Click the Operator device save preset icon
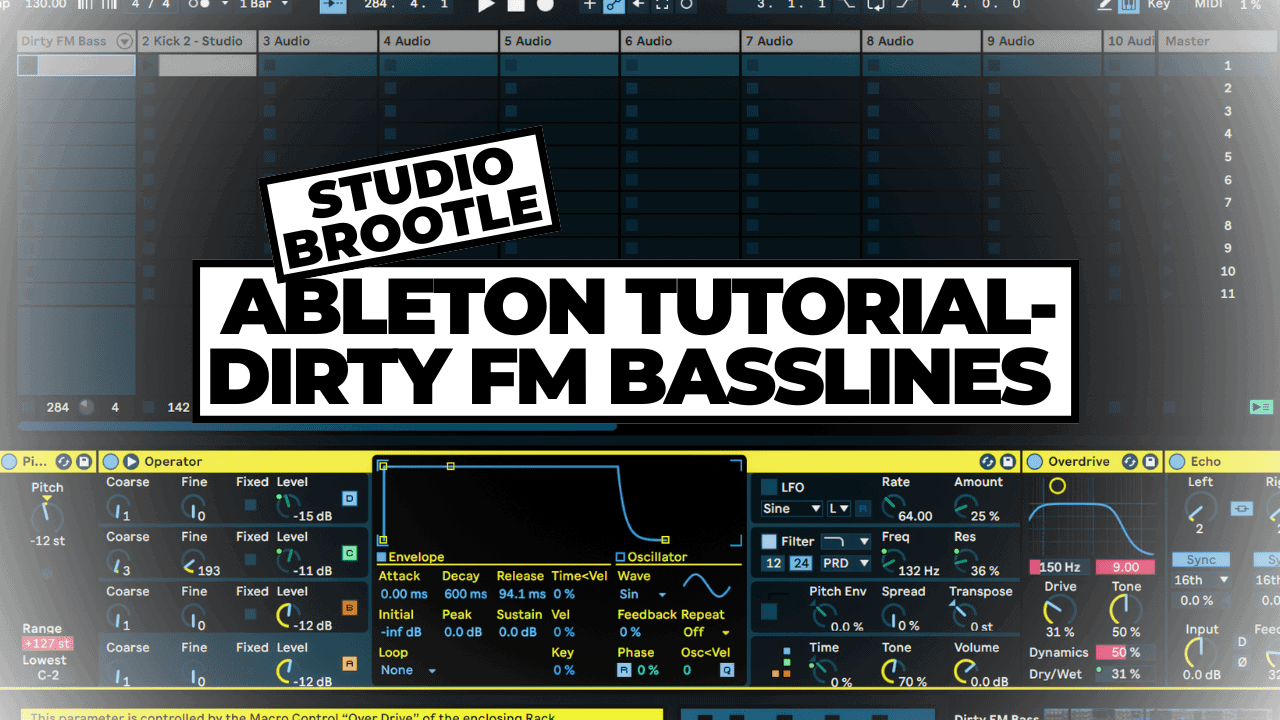The height and width of the screenshot is (720, 1280). point(1008,461)
